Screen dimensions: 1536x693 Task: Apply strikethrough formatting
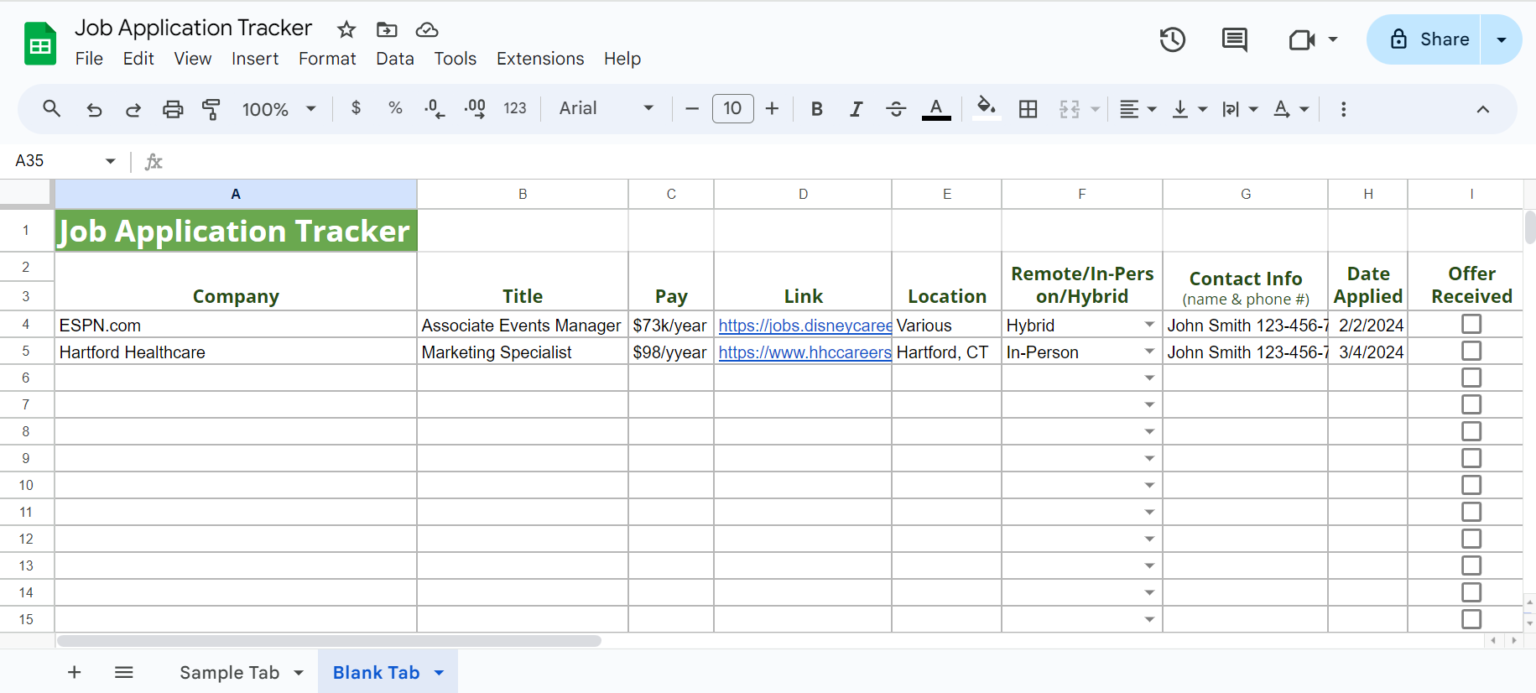895,108
